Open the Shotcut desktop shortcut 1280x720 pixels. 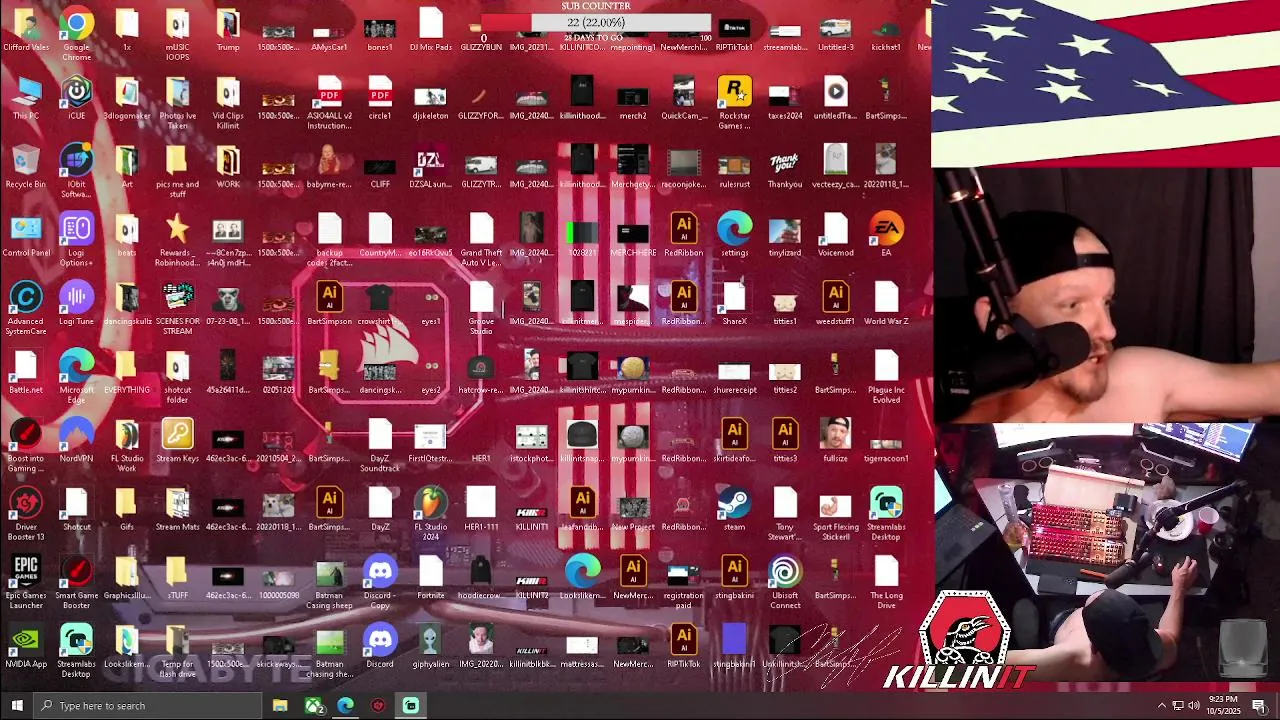coord(76,509)
